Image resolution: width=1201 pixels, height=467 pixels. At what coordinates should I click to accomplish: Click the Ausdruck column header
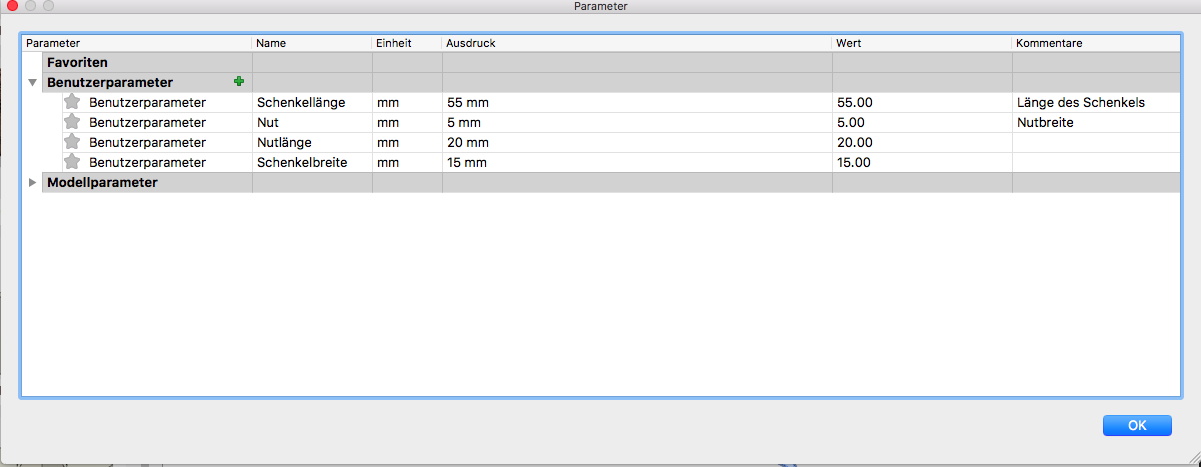[637, 44]
